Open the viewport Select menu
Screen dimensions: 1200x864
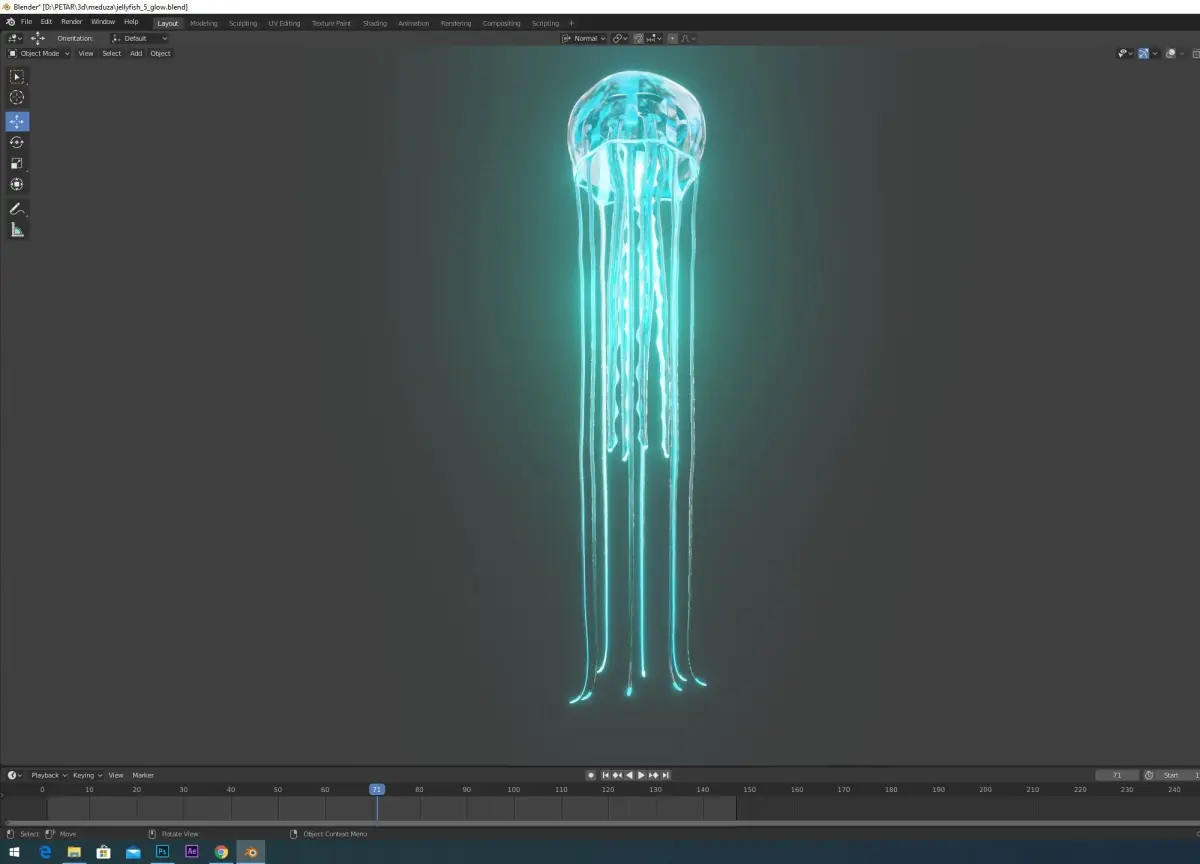point(111,53)
